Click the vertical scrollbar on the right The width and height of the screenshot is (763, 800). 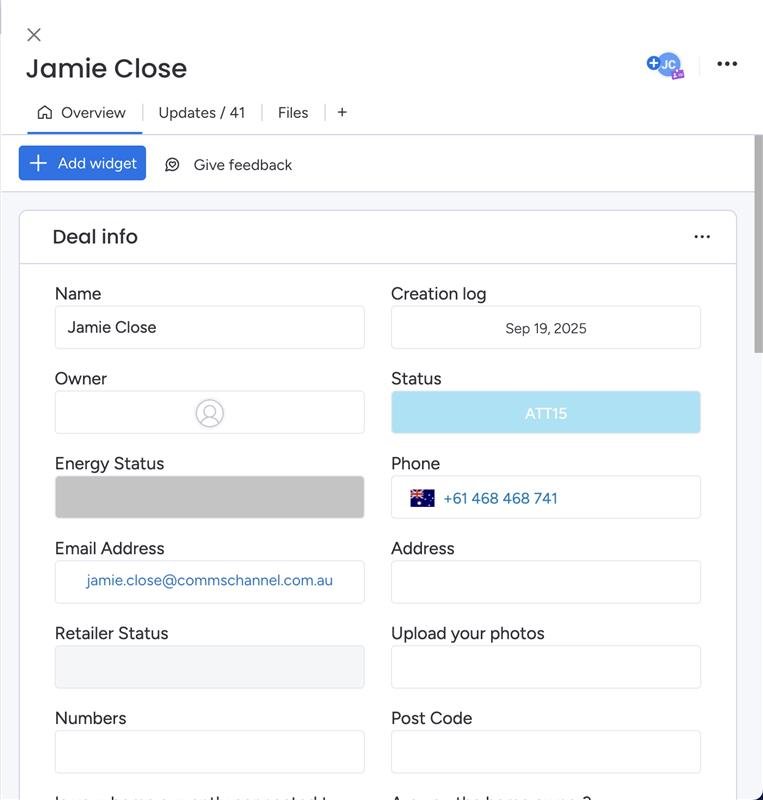tap(758, 250)
